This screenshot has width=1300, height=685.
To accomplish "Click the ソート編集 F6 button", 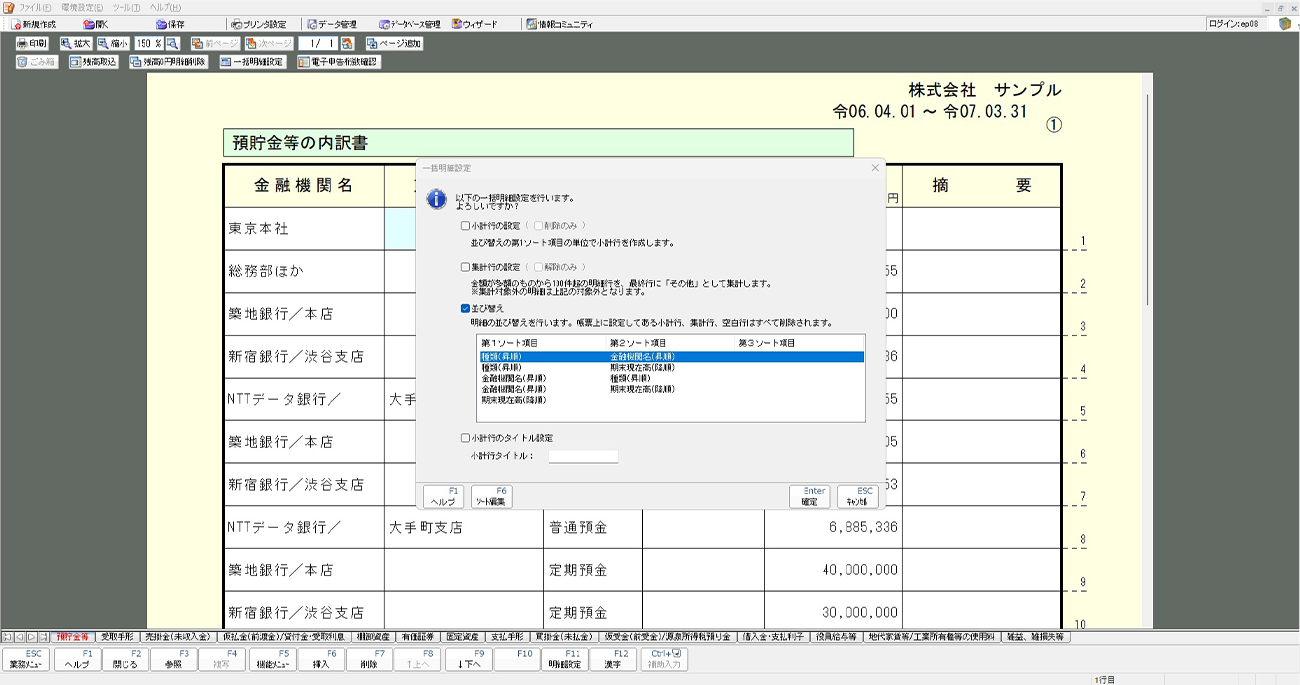I will [491, 496].
